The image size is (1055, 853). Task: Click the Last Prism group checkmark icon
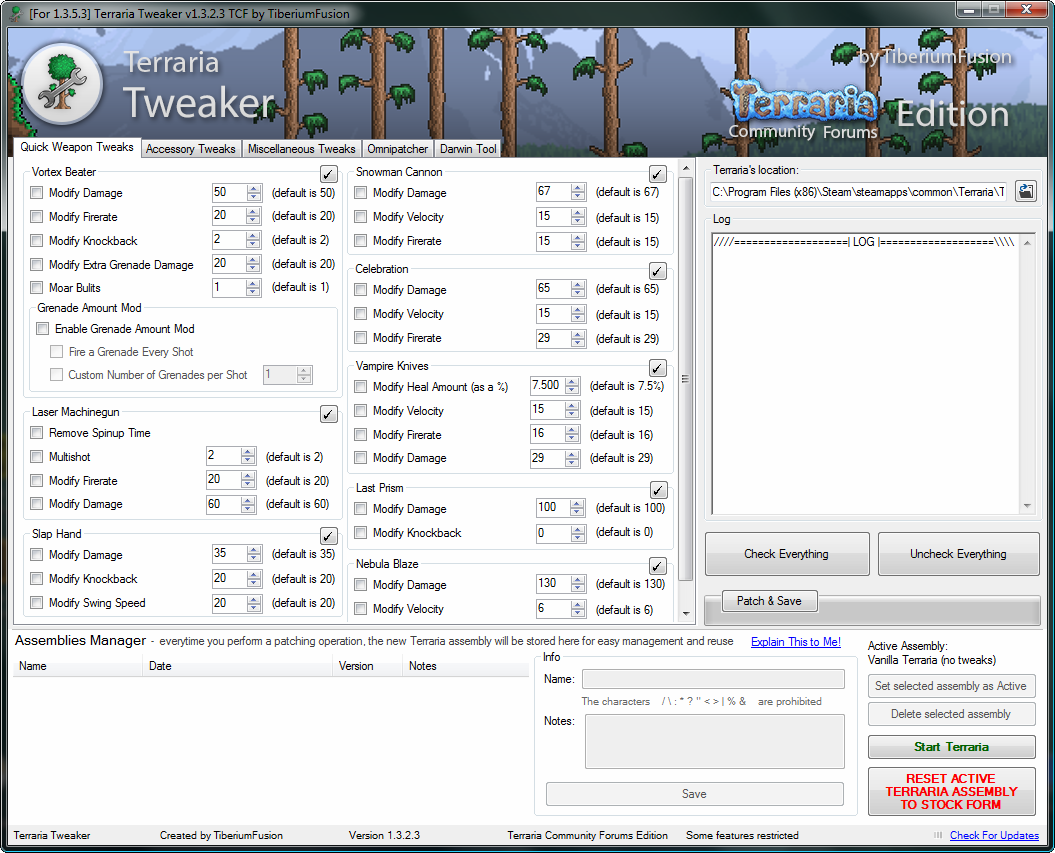click(657, 490)
